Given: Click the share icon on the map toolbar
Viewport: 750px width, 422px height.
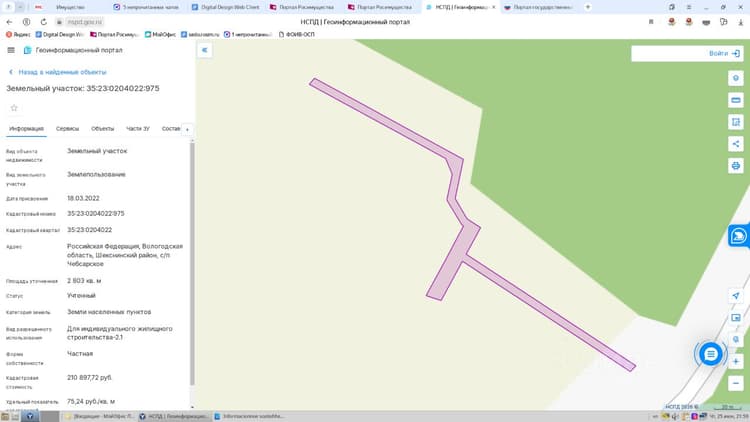Looking at the screenshot, I should [736, 144].
